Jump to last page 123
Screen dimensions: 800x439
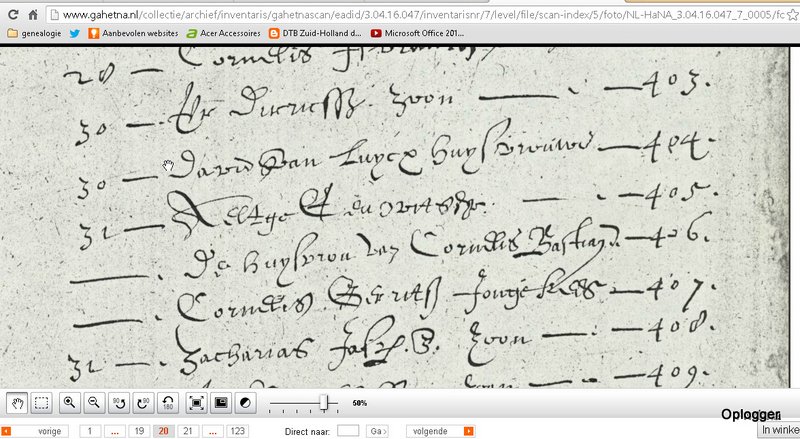click(237, 431)
